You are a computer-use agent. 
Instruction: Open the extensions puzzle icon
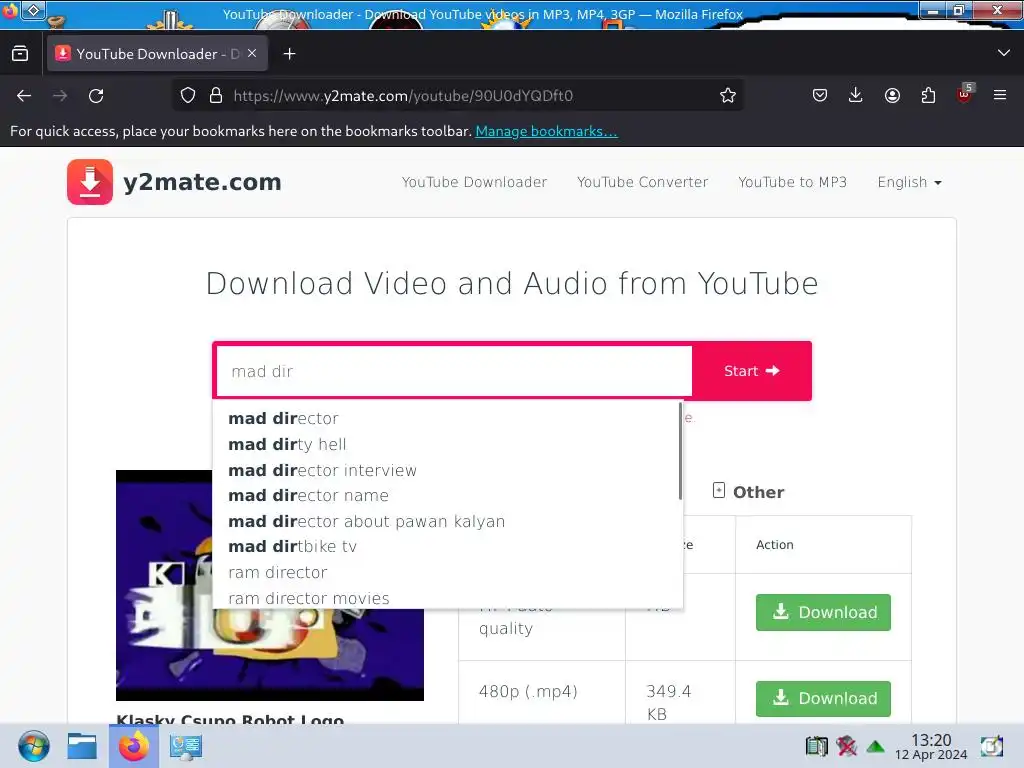pos(928,96)
